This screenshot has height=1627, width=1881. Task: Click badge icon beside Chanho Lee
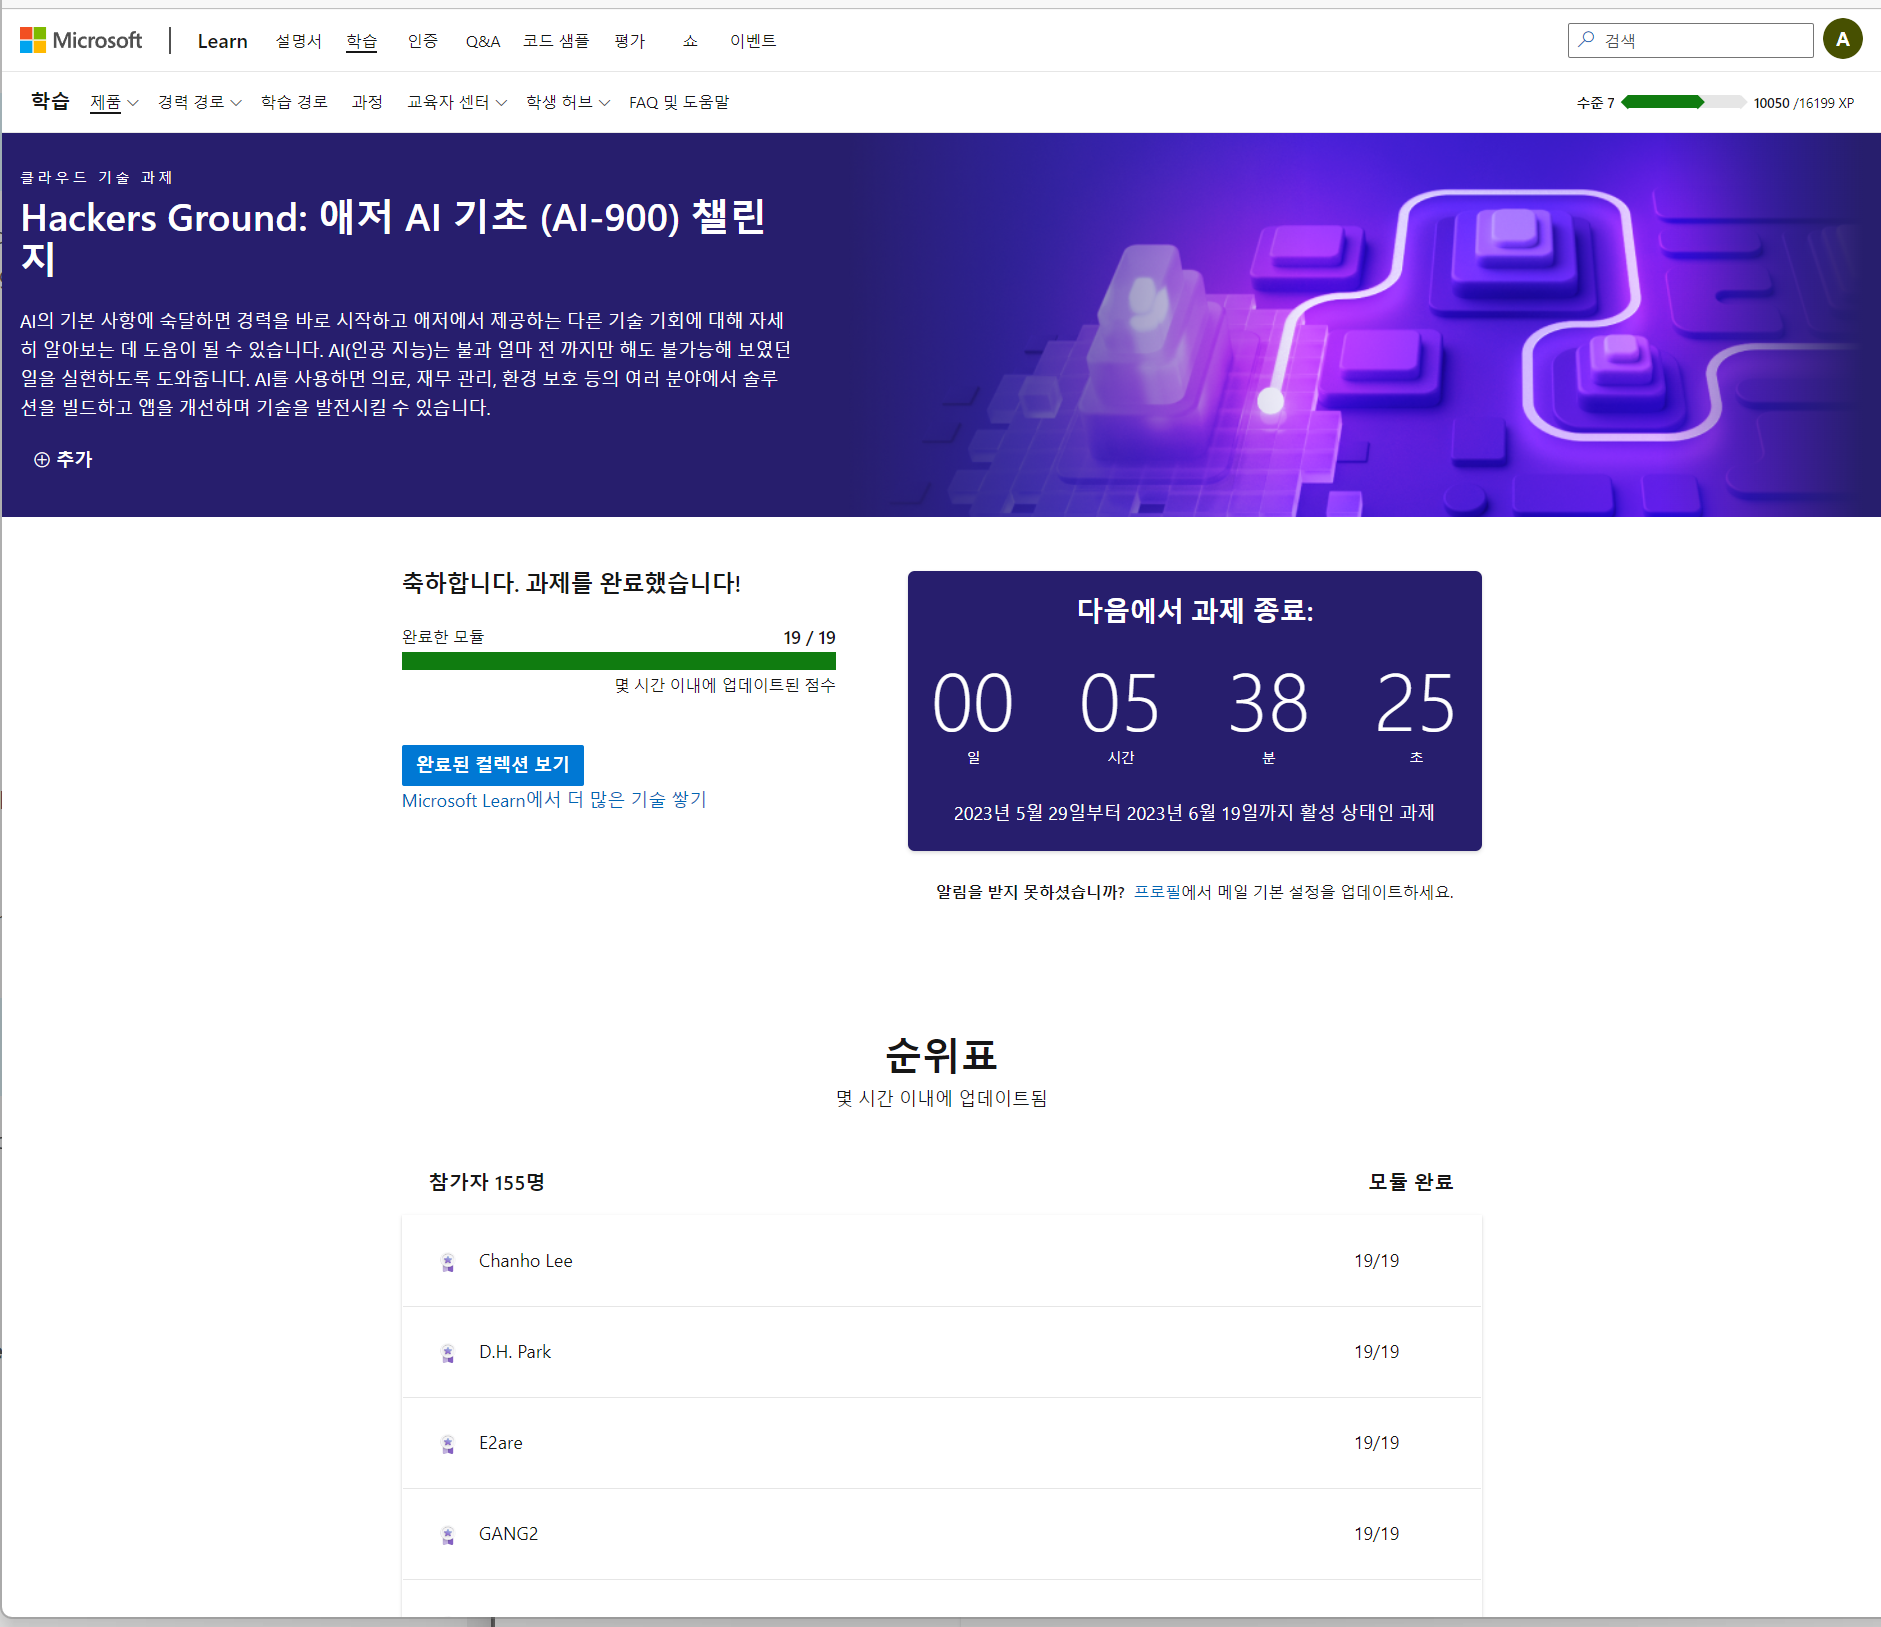(448, 1262)
